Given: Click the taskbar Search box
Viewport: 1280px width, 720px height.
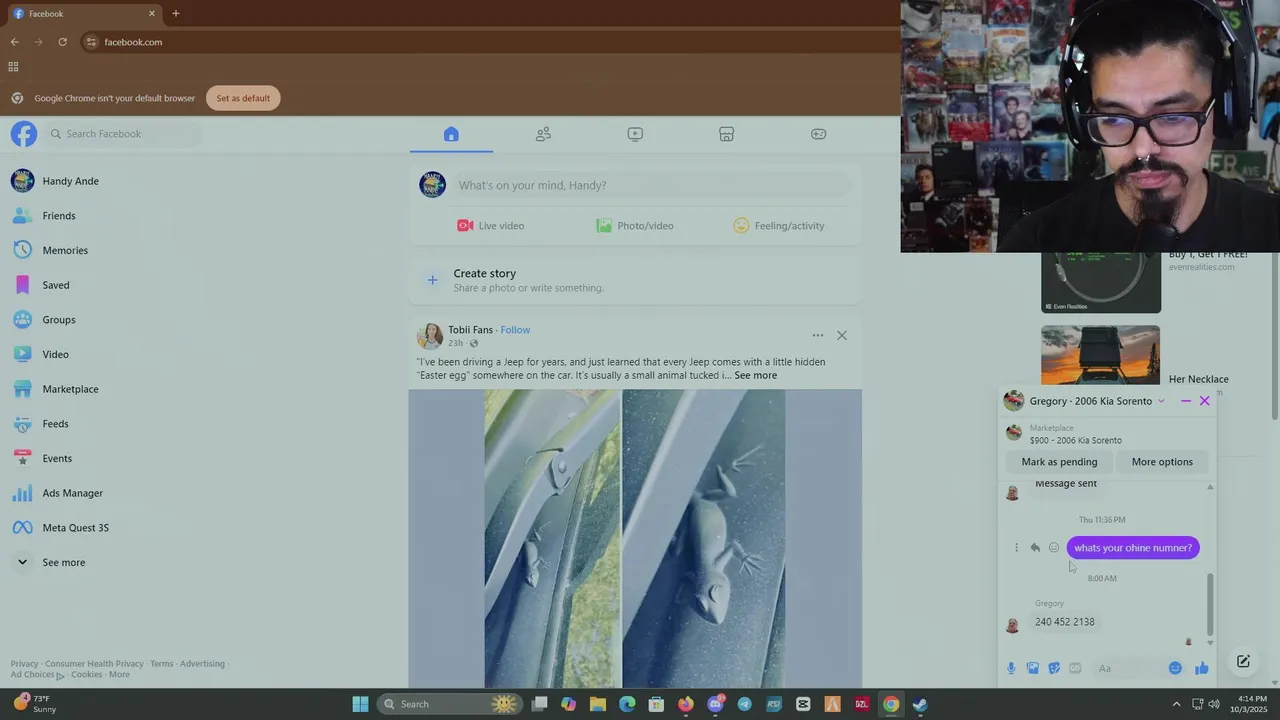Looking at the screenshot, I should pos(450,704).
